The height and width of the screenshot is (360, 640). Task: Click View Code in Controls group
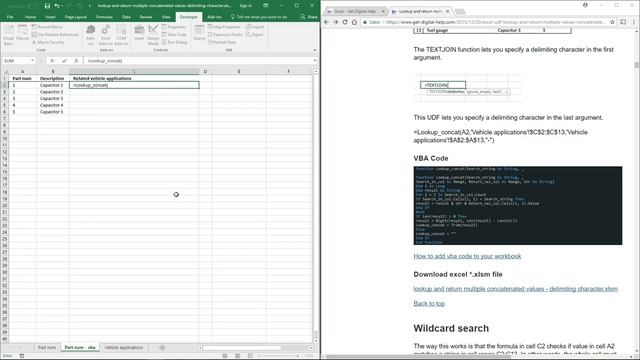click(174, 34)
